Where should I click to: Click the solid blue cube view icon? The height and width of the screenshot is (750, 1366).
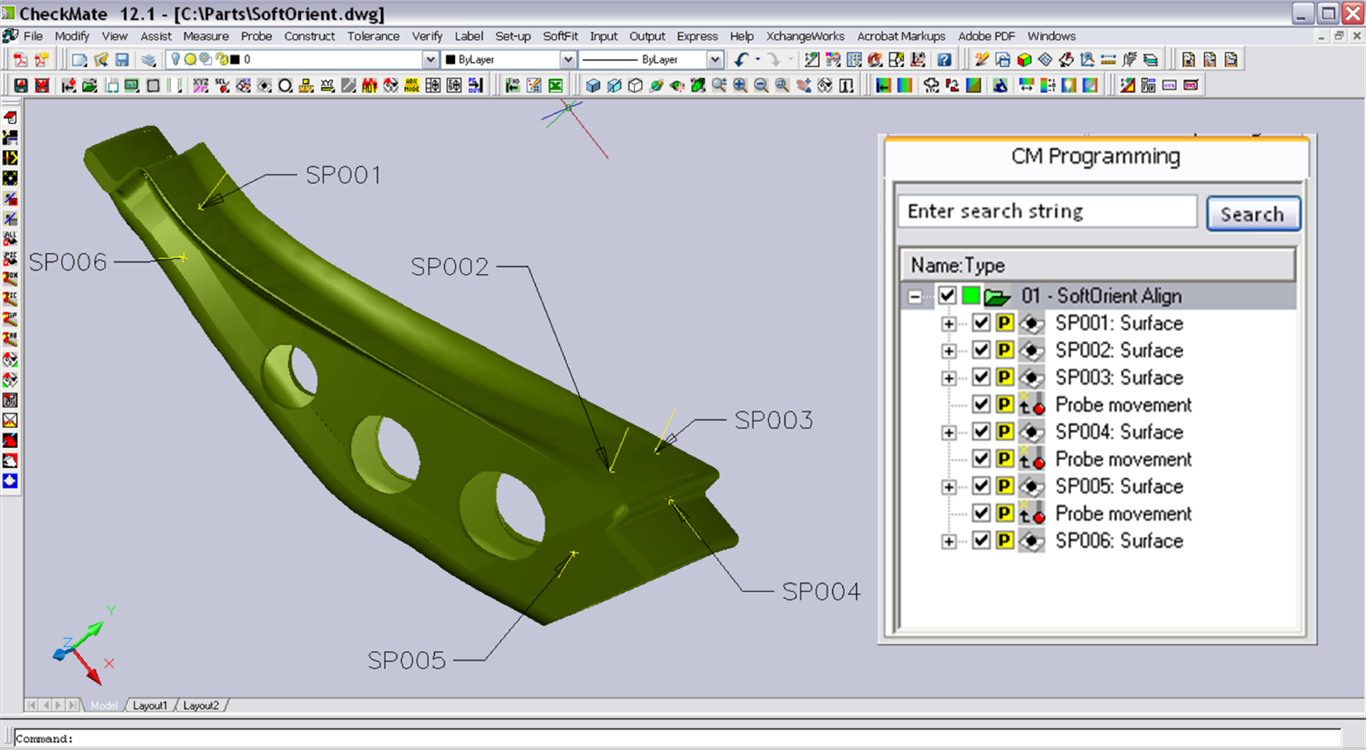point(593,86)
